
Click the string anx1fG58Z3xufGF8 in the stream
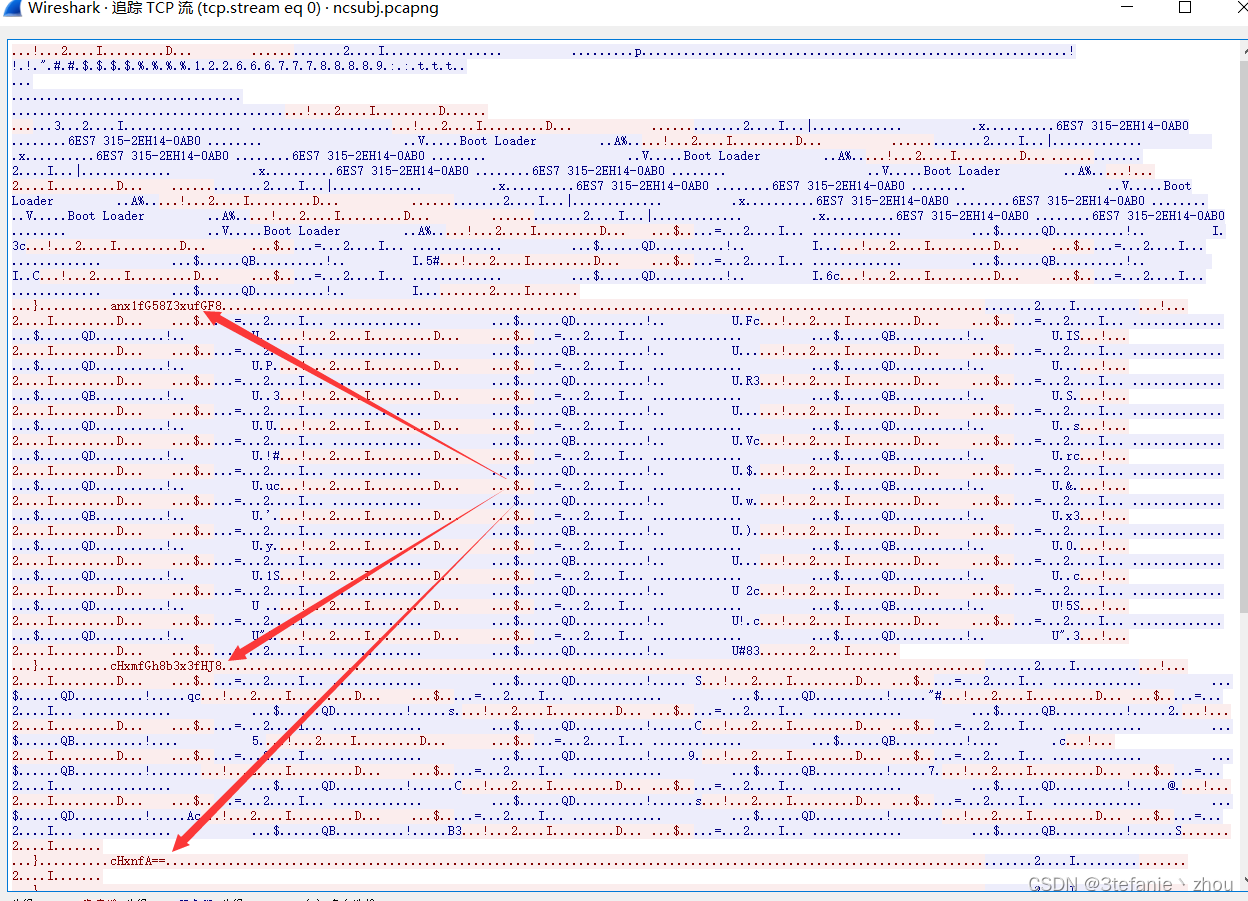(x=167, y=306)
